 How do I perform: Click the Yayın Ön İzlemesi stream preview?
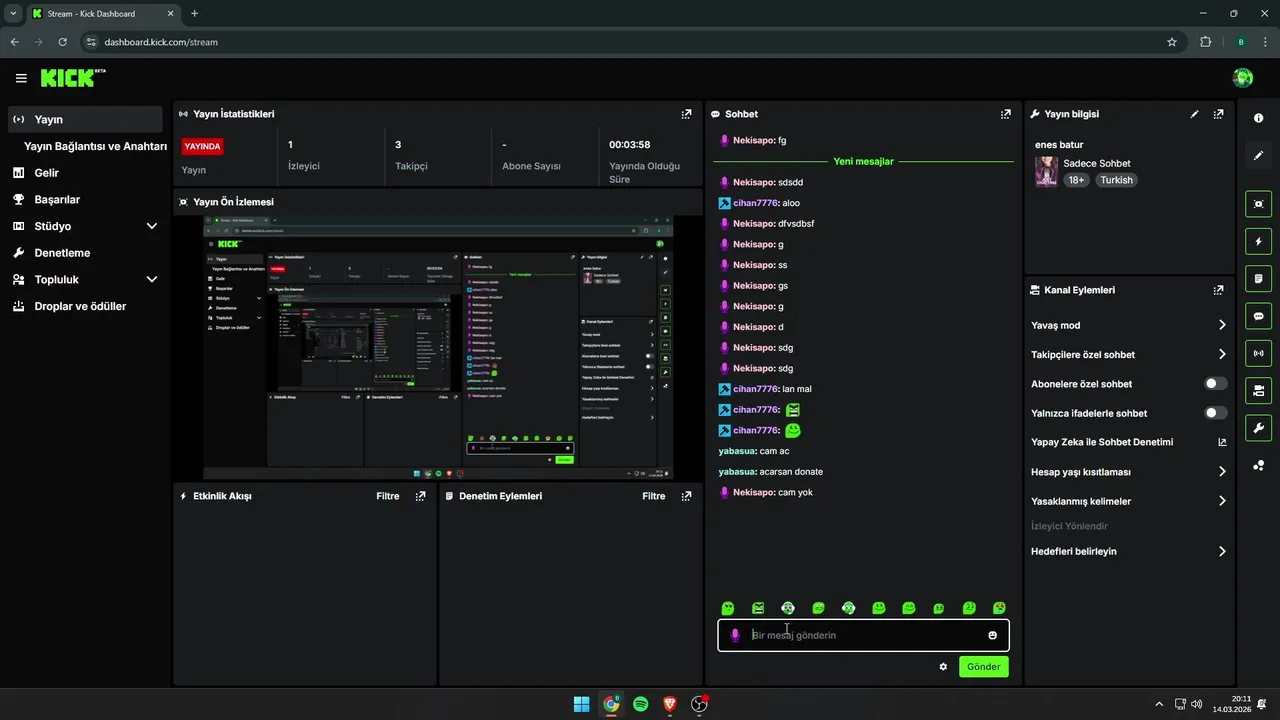tap(438, 348)
